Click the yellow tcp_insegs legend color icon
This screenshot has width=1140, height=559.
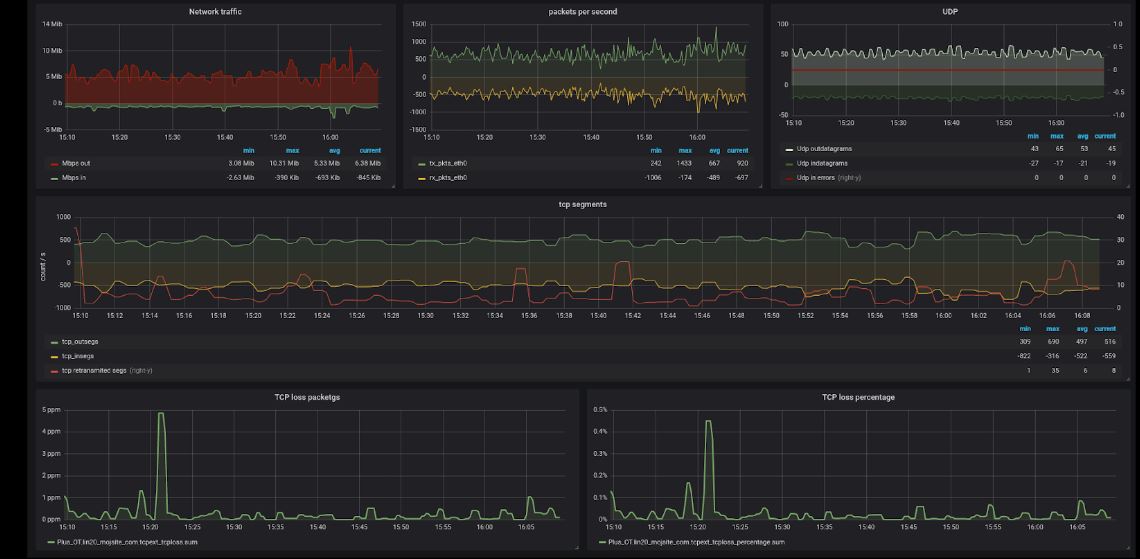point(54,356)
